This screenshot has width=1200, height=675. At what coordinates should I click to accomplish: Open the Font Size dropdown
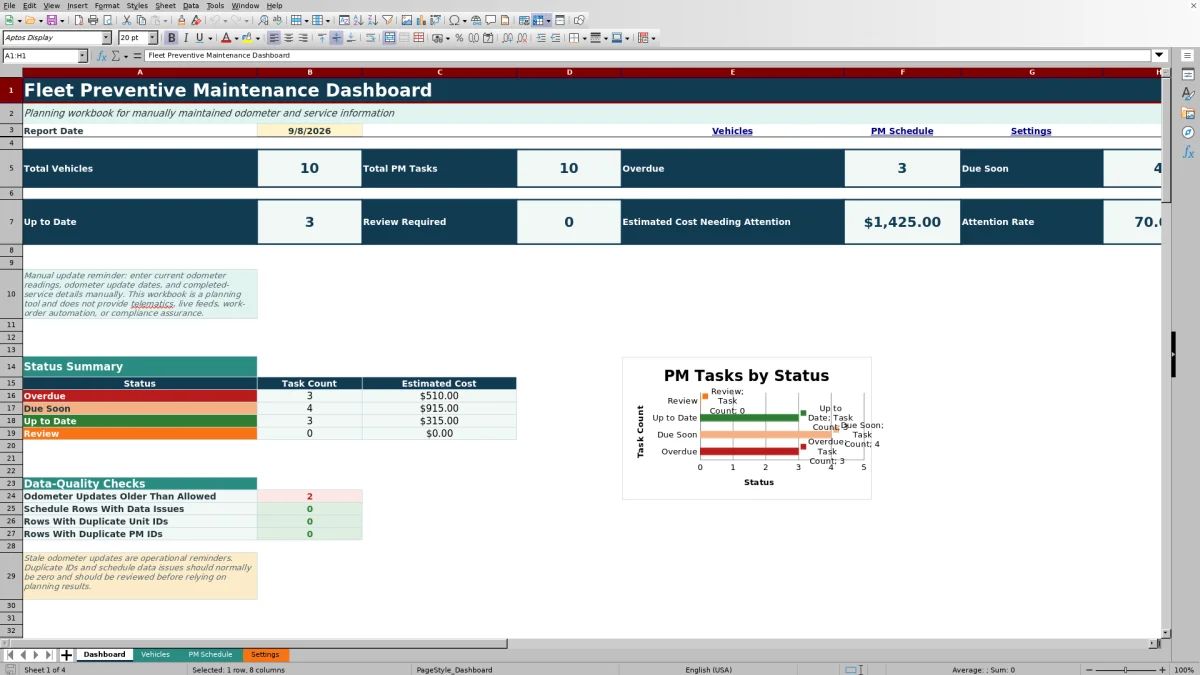pyautogui.click(x=152, y=38)
